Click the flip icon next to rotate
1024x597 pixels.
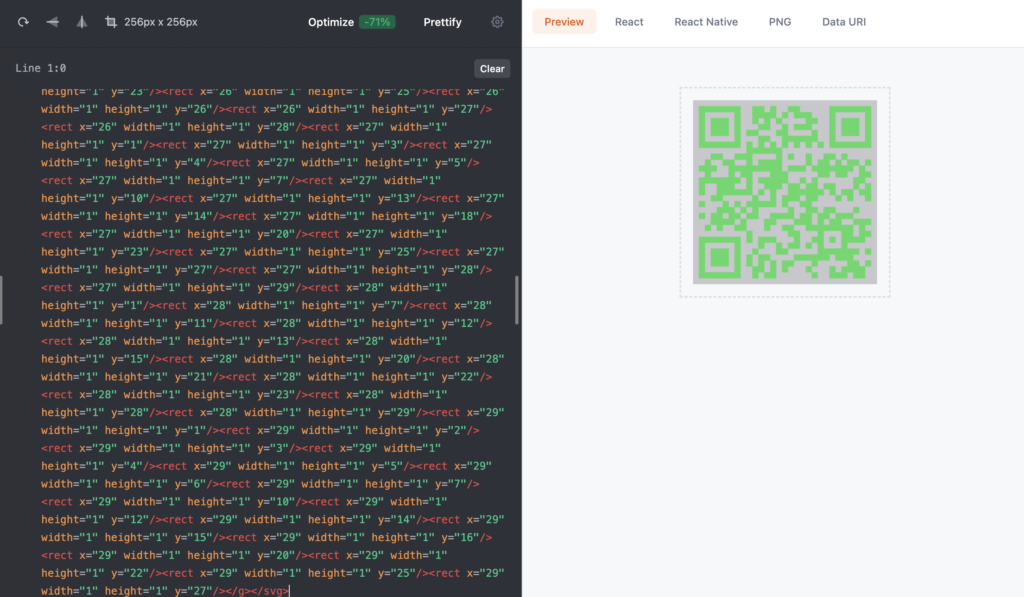point(52,22)
